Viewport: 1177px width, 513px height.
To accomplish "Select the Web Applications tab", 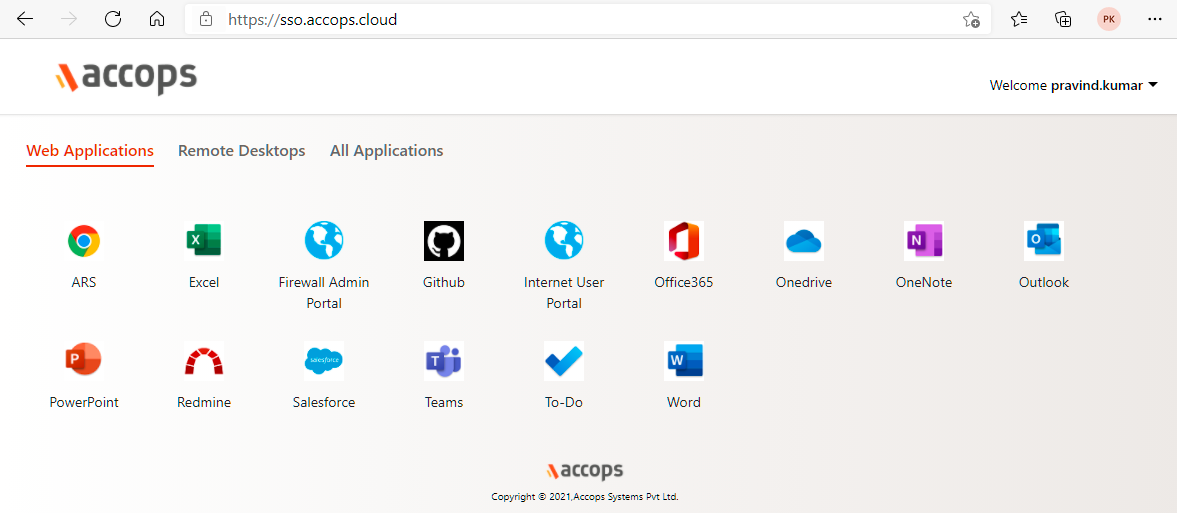I will pyautogui.click(x=90, y=151).
